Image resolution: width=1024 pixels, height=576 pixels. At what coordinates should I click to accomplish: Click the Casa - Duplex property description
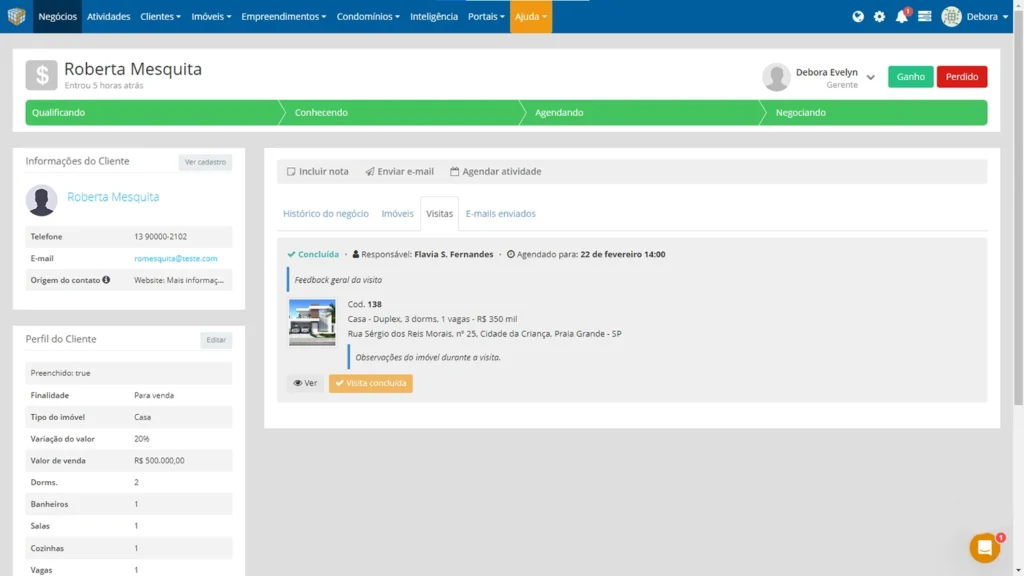click(x=432, y=319)
